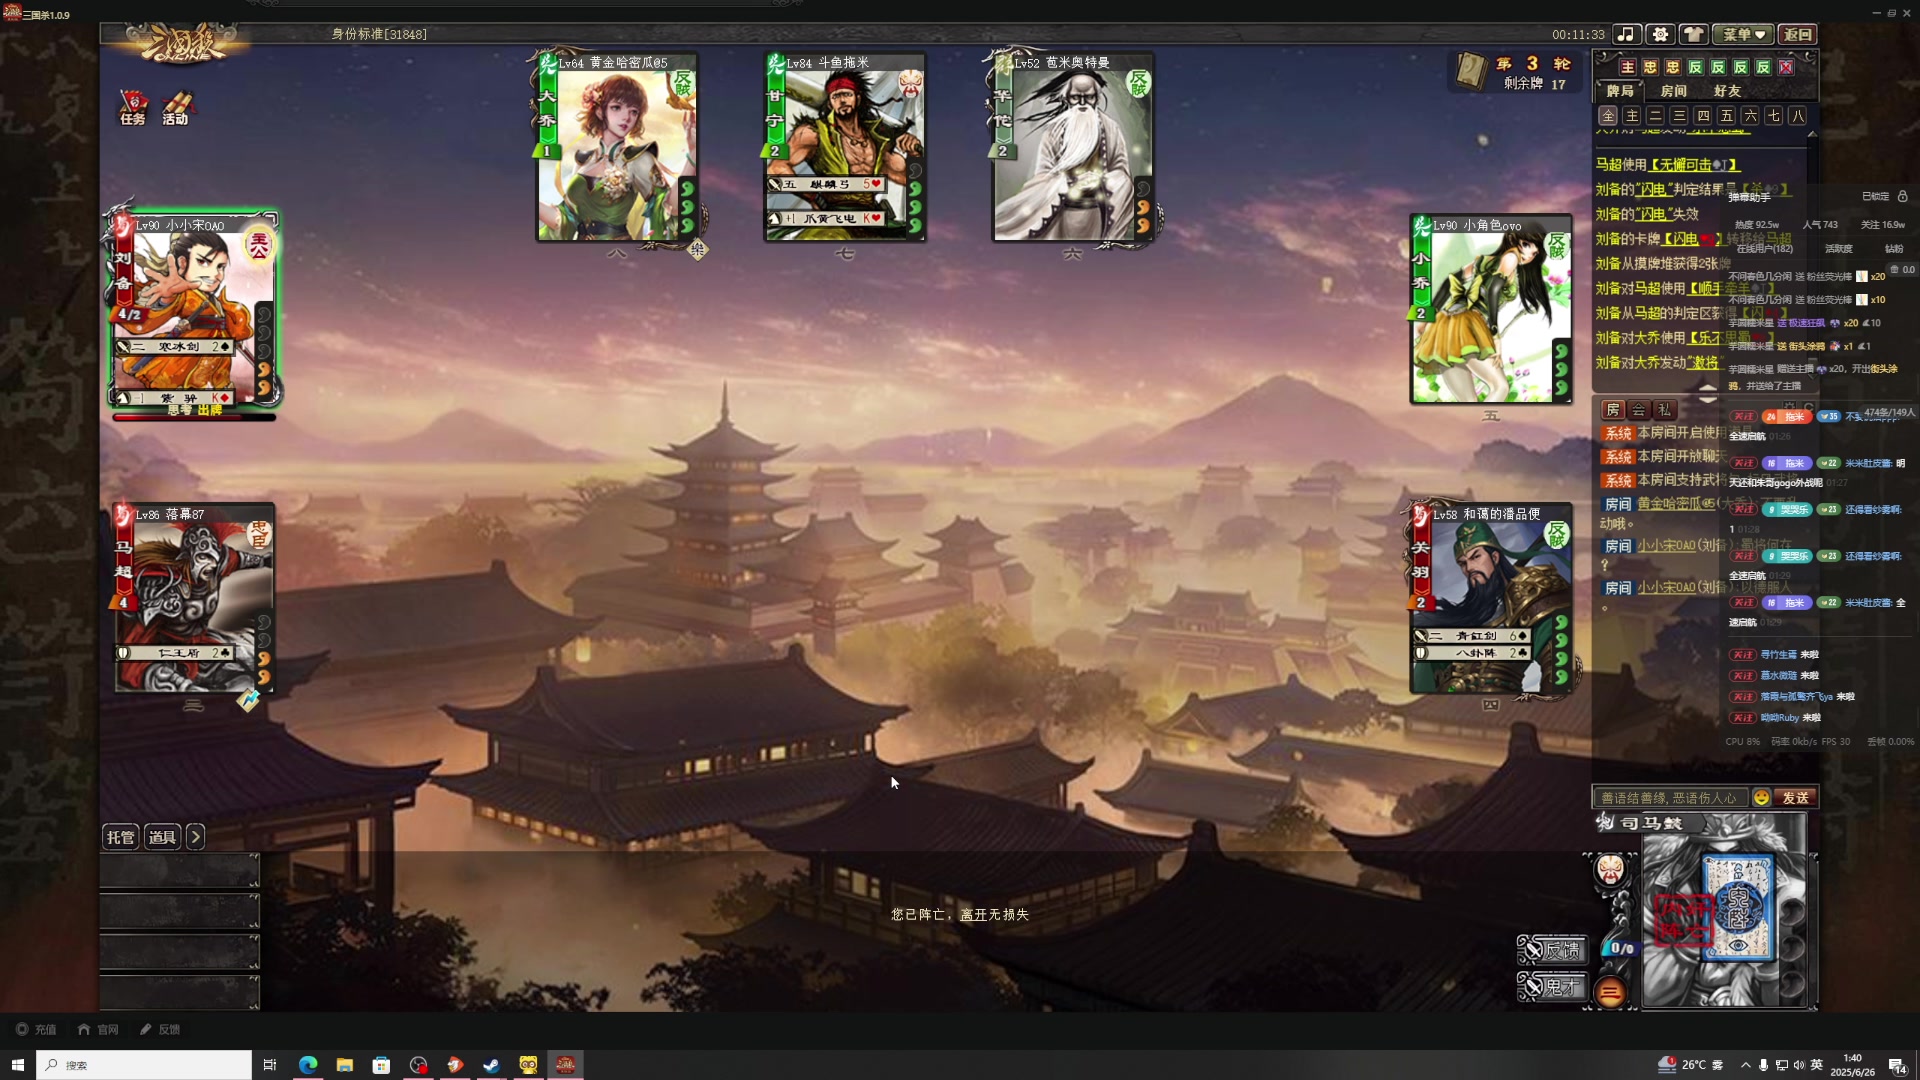Open the 菜单 dropdown menu

[x=1743, y=34]
